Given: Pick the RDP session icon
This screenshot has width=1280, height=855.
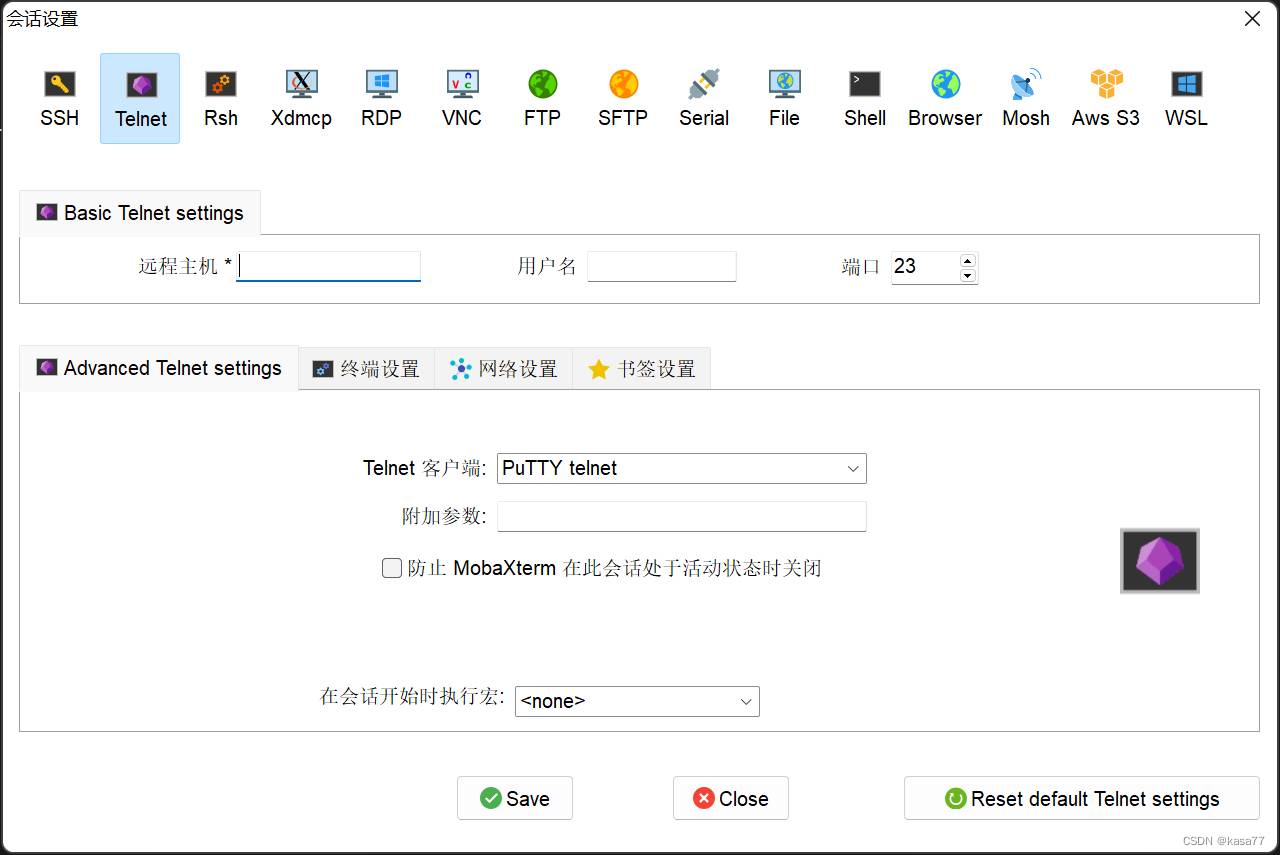Looking at the screenshot, I should pyautogui.click(x=382, y=99).
